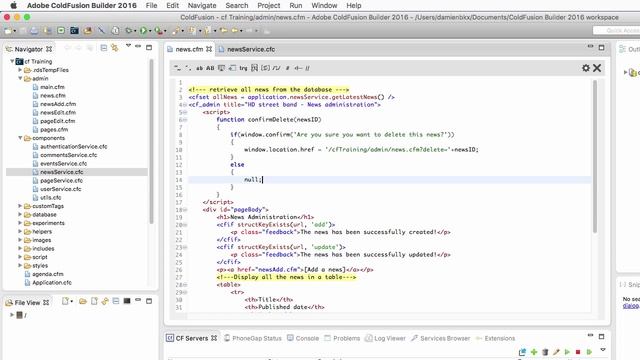Expand the database folder

tap(20, 214)
